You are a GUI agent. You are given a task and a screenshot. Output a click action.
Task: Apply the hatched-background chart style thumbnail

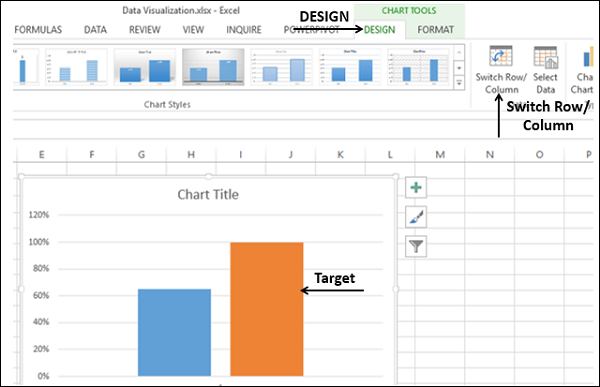click(x=418, y=67)
